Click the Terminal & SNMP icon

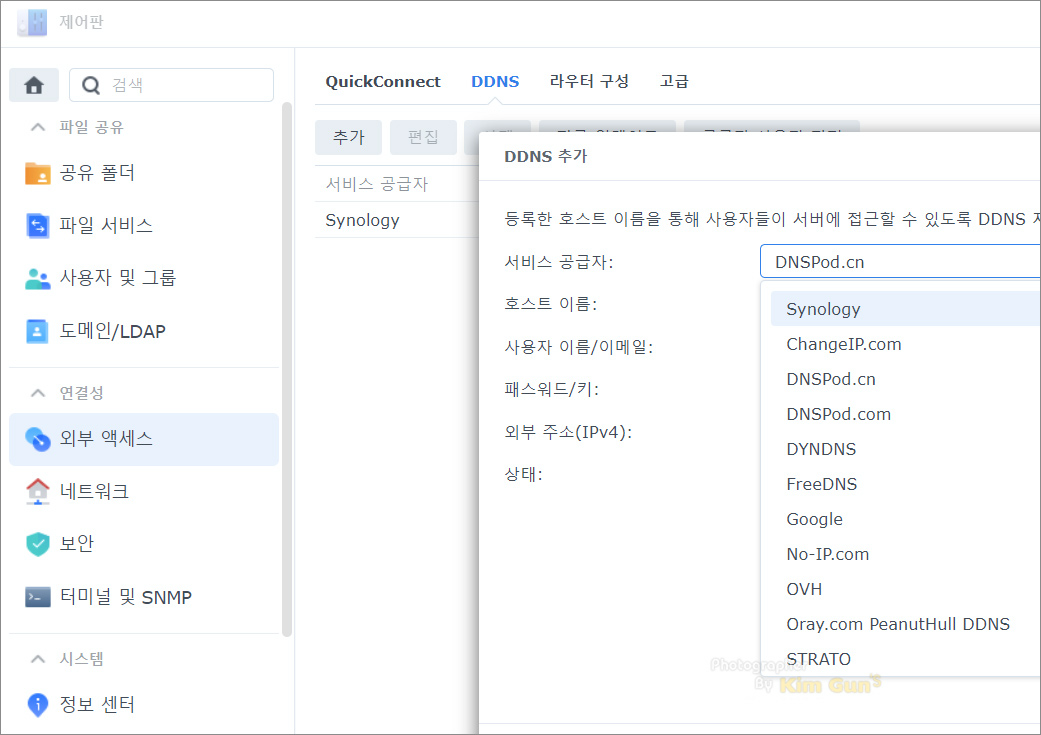point(38,597)
